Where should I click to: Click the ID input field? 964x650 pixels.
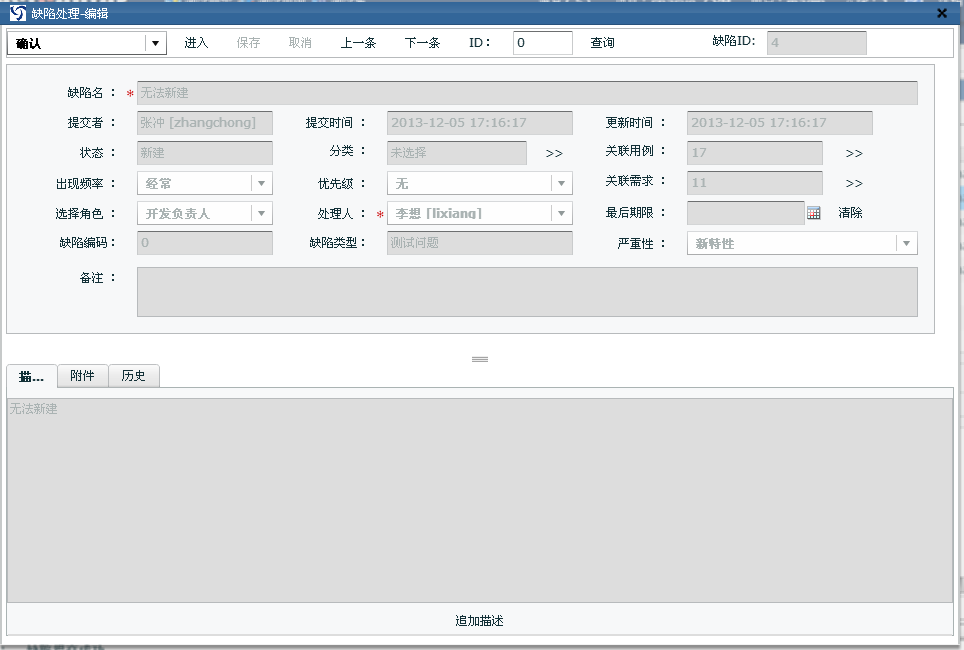(x=542, y=43)
